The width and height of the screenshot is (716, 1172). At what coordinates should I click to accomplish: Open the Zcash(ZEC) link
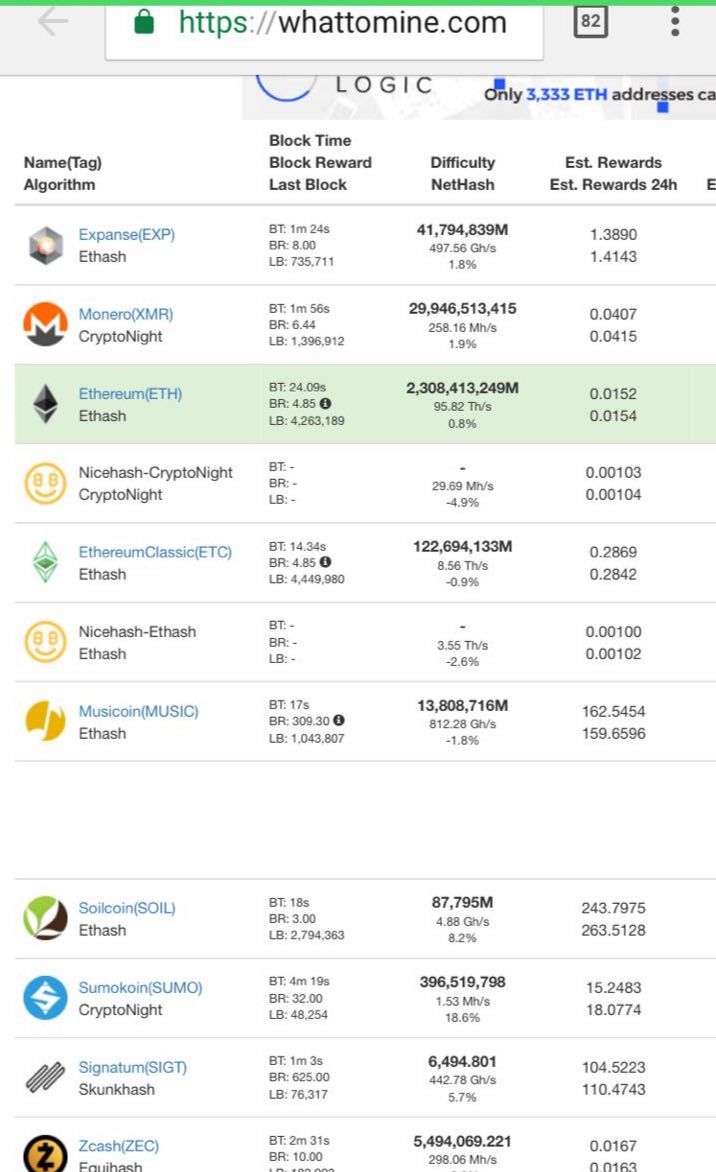tap(119, 1147)
